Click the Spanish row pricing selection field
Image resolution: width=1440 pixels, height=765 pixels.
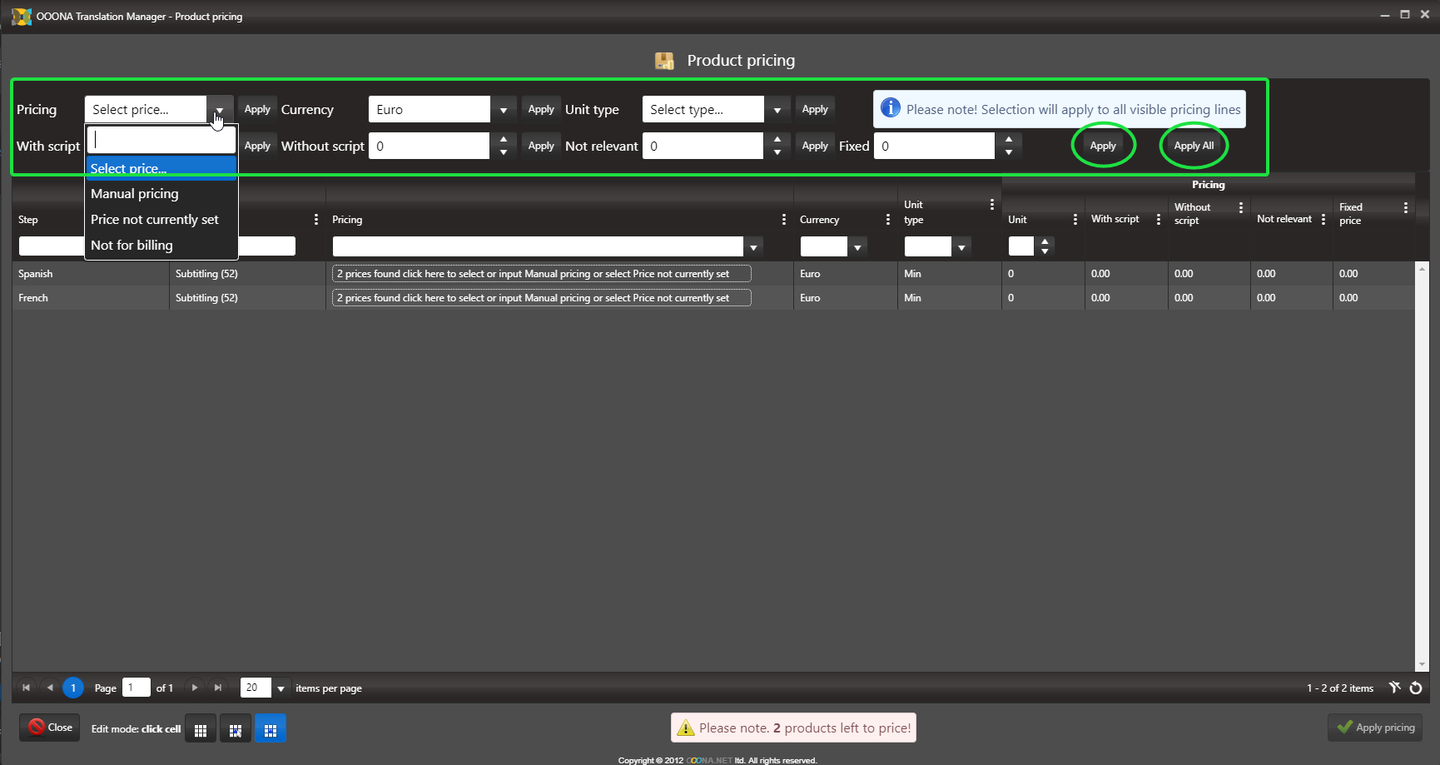point(541,274)
